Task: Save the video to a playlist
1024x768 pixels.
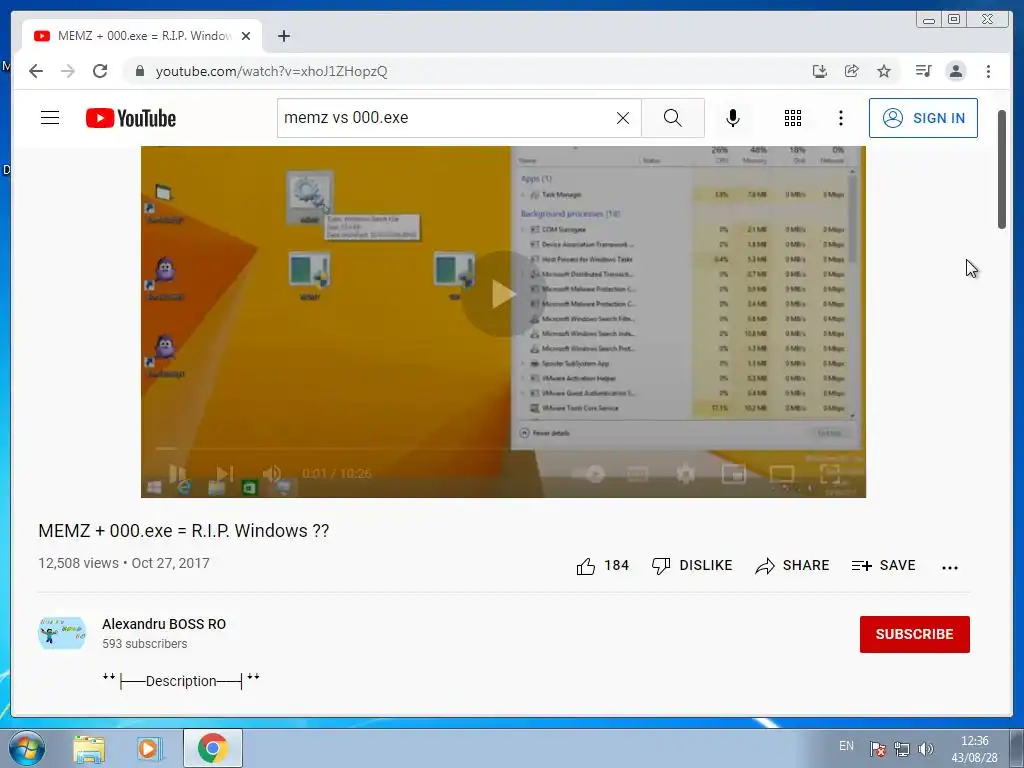Action: pyautogui.click(x=884, y=566)
